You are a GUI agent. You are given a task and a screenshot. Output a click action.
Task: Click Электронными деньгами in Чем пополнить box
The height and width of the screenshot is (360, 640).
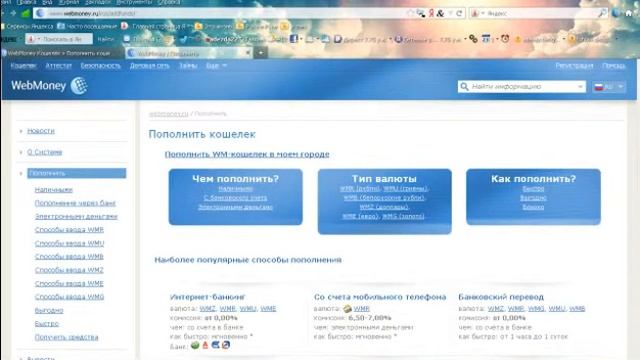pyautogui.click(x=236, y=207)
